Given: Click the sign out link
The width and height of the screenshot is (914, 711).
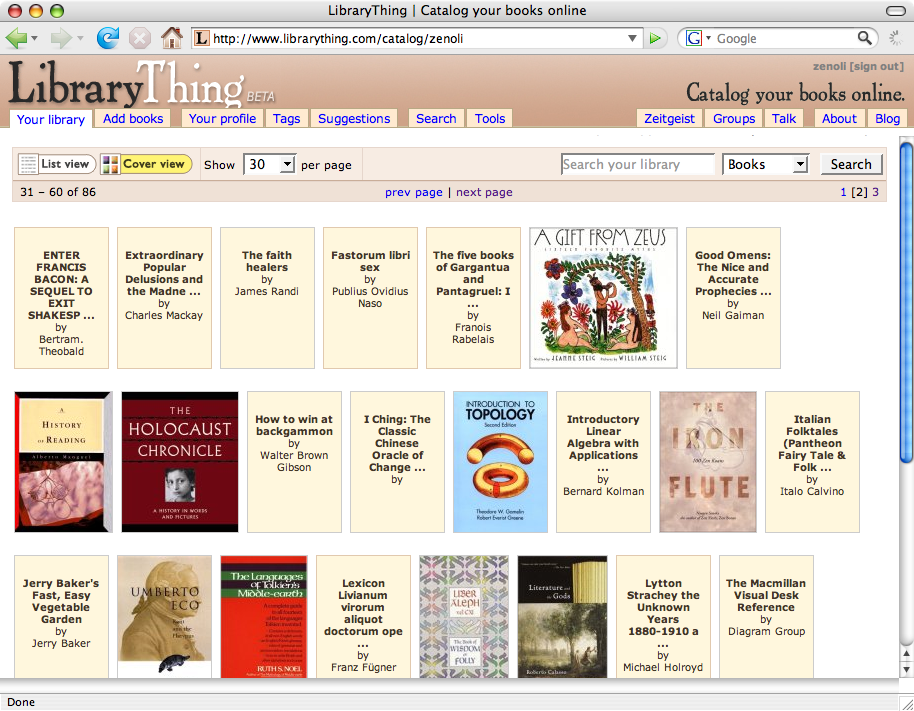Looking at the screenshot, I should click(876, 66).
